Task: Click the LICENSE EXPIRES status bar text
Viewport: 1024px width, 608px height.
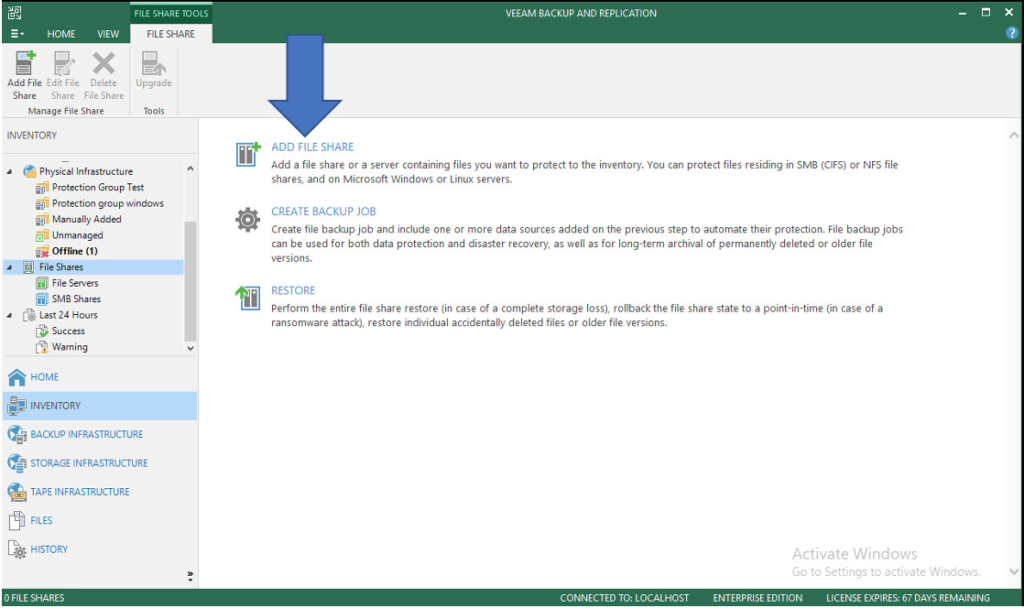Action: pos(908,598)
